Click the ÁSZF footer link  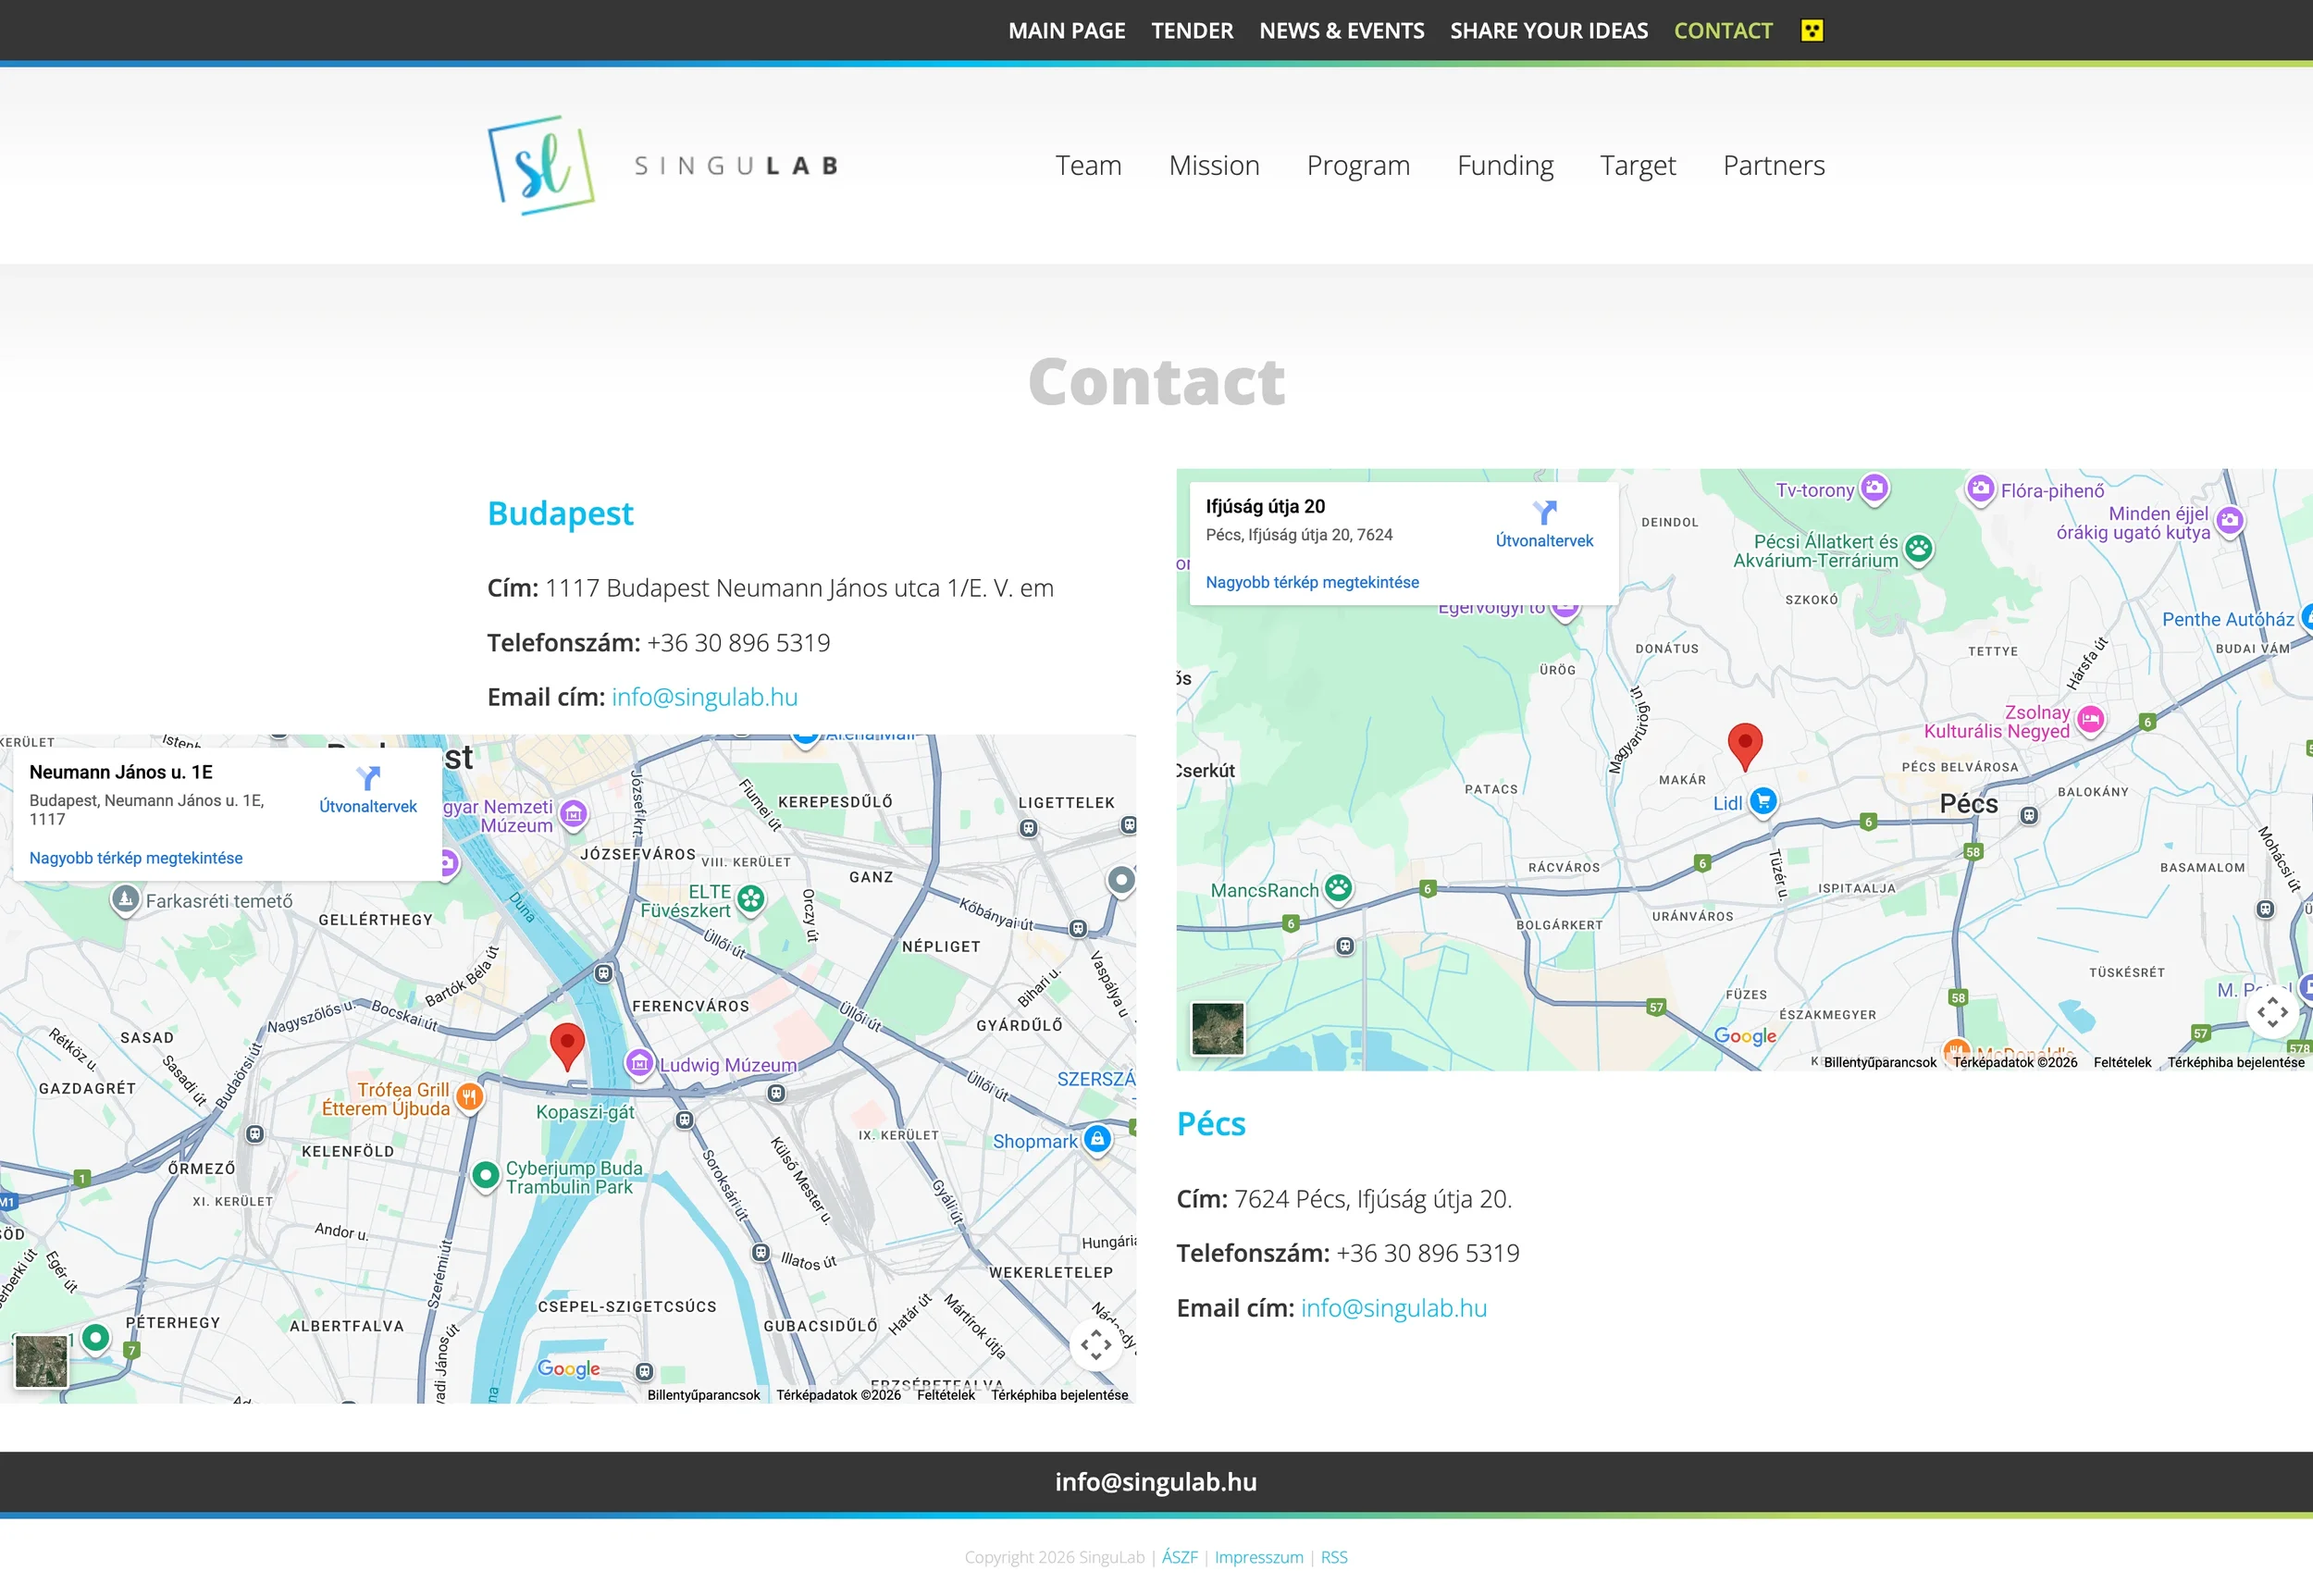[x=1179, y=1557]
